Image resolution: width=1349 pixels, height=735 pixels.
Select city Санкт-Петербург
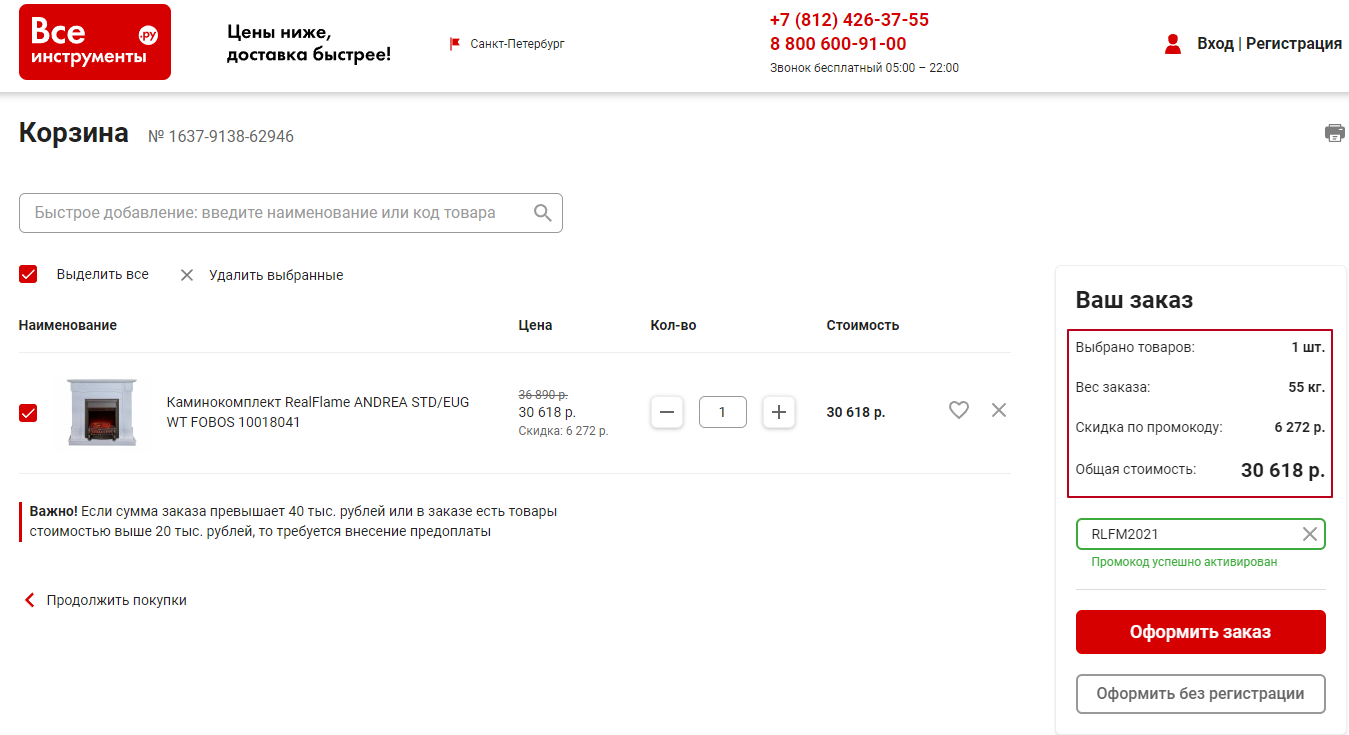tap(517, 44)
